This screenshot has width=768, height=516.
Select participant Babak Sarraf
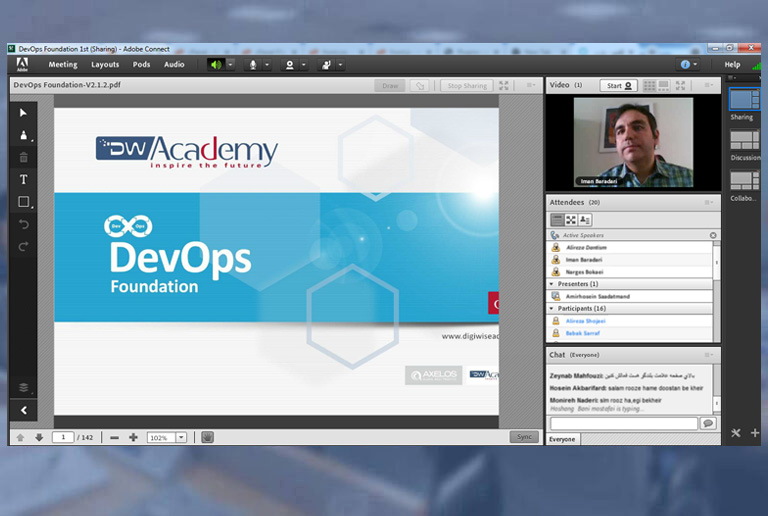coord(630,333)
